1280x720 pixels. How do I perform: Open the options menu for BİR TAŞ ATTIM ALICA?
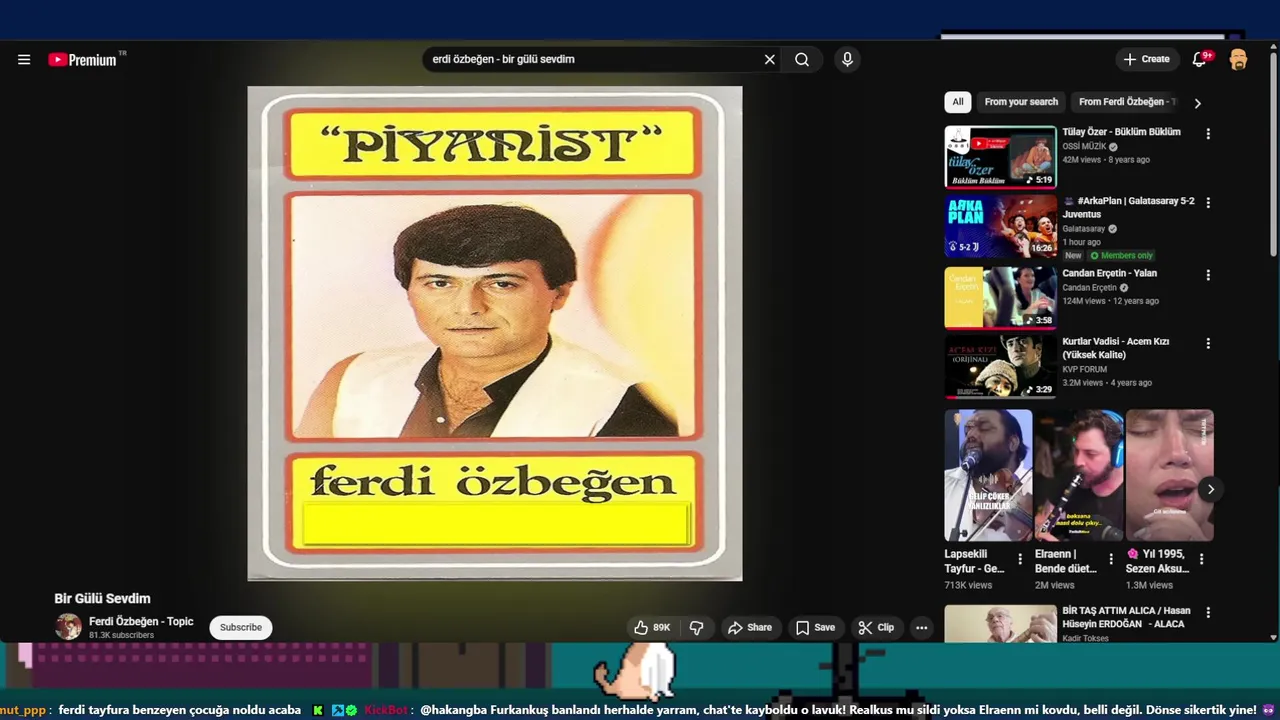click(1208, 612)
